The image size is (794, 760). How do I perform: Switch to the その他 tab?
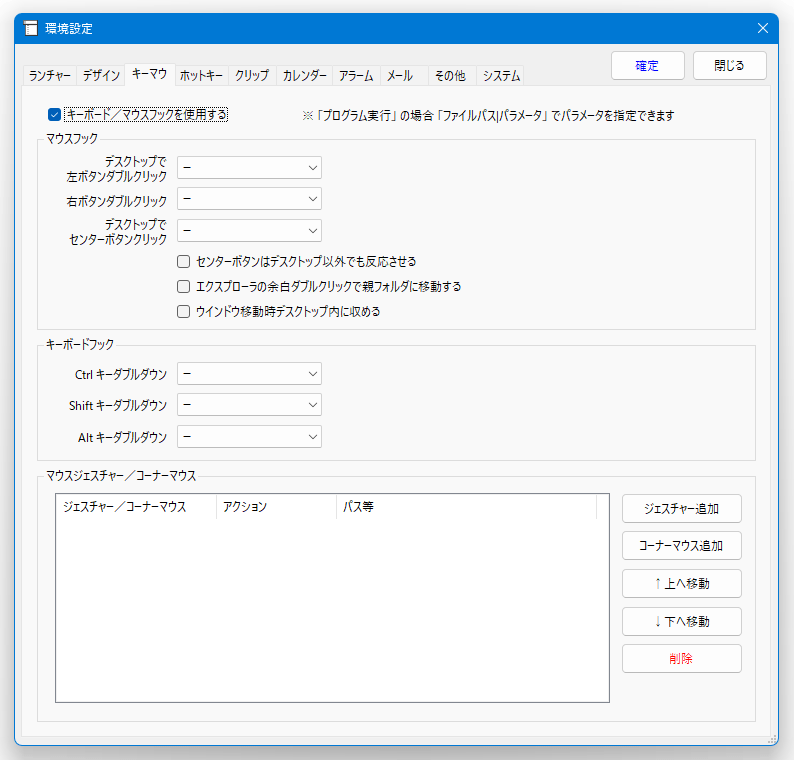pyautogui.click(x=450, y=75)
